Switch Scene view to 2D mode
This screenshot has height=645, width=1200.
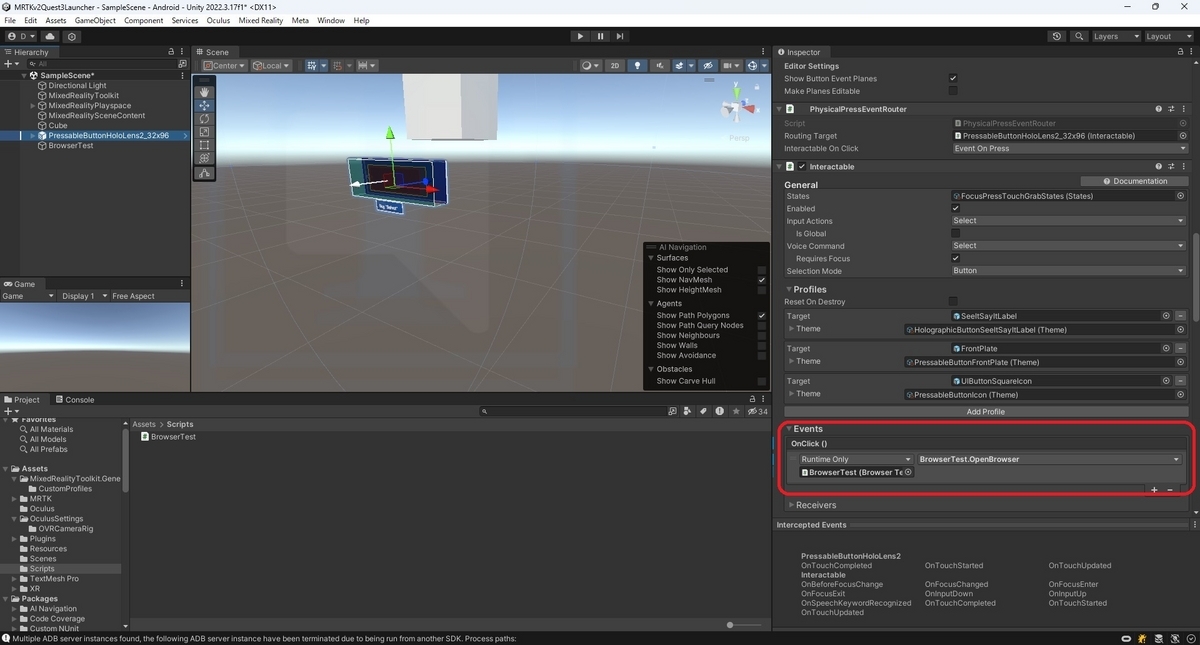[614, 65]
